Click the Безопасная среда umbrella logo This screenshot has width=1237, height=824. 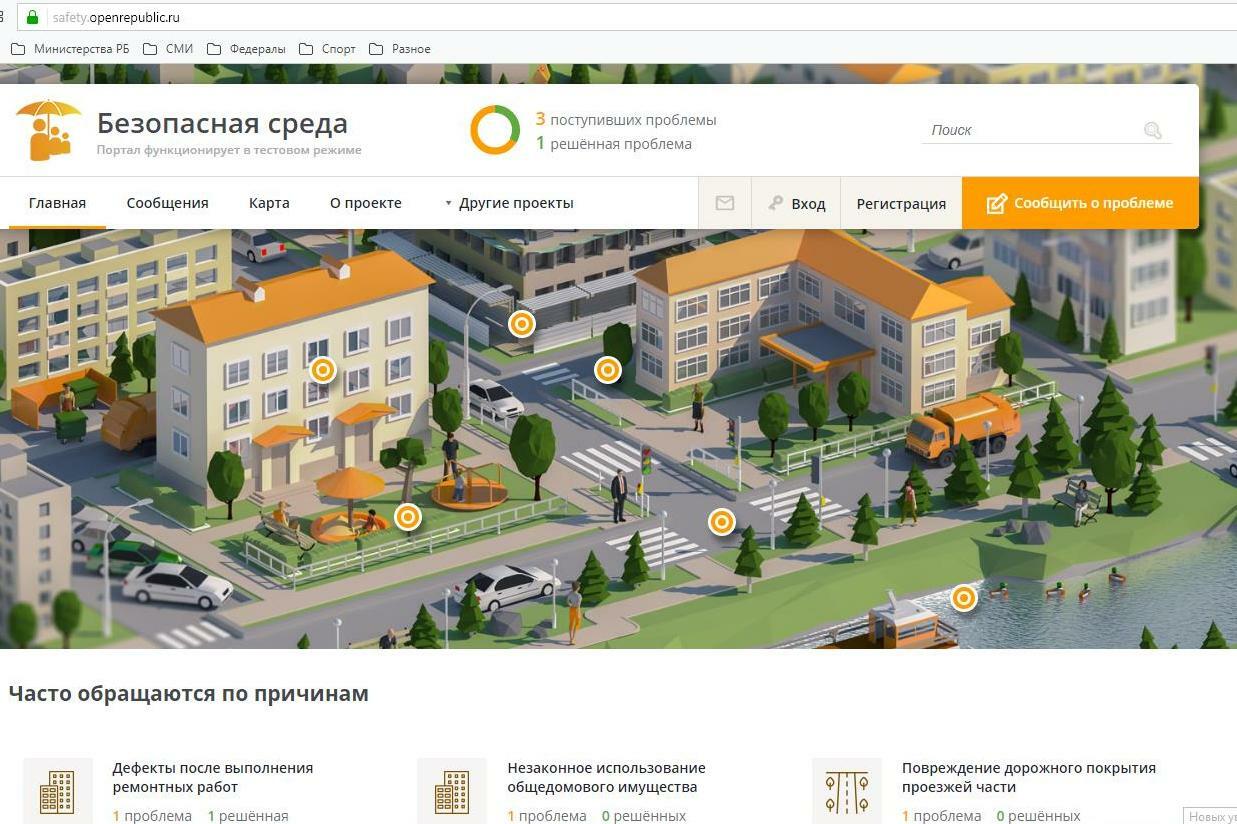pyautogui.click(x=48, y=130)
